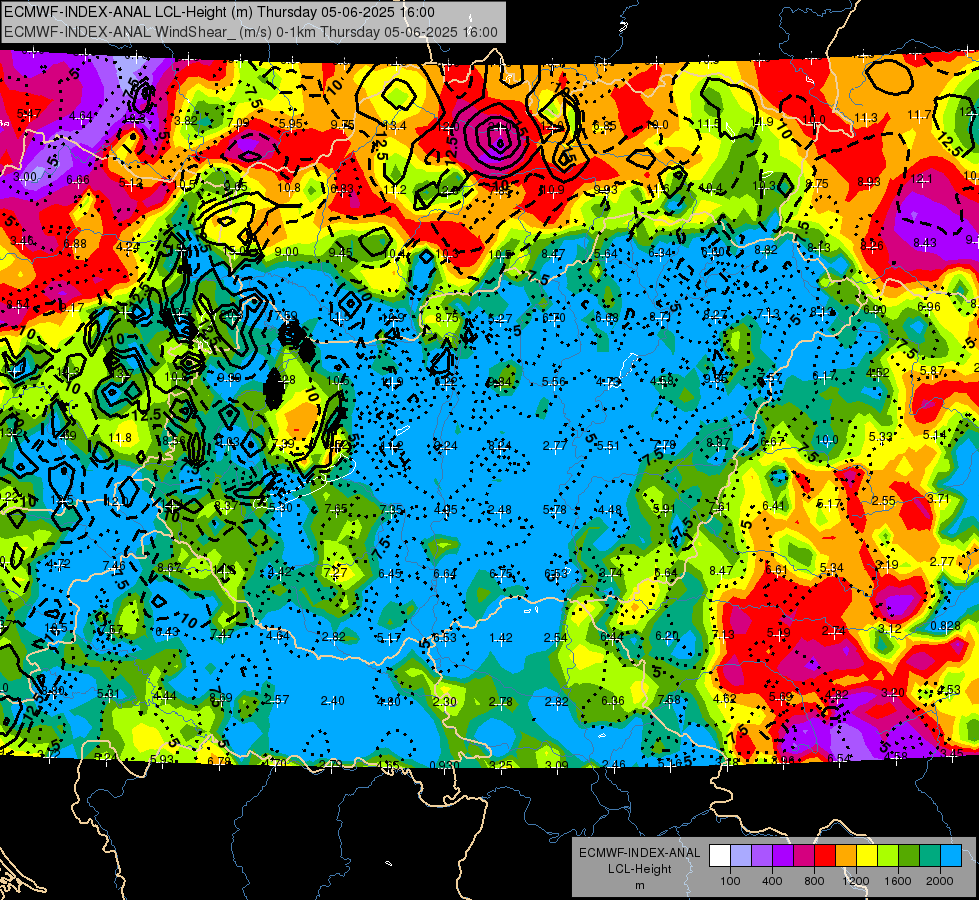Click the shear value '3.71' on the map
979x900 pixels.
coord(938,498)
